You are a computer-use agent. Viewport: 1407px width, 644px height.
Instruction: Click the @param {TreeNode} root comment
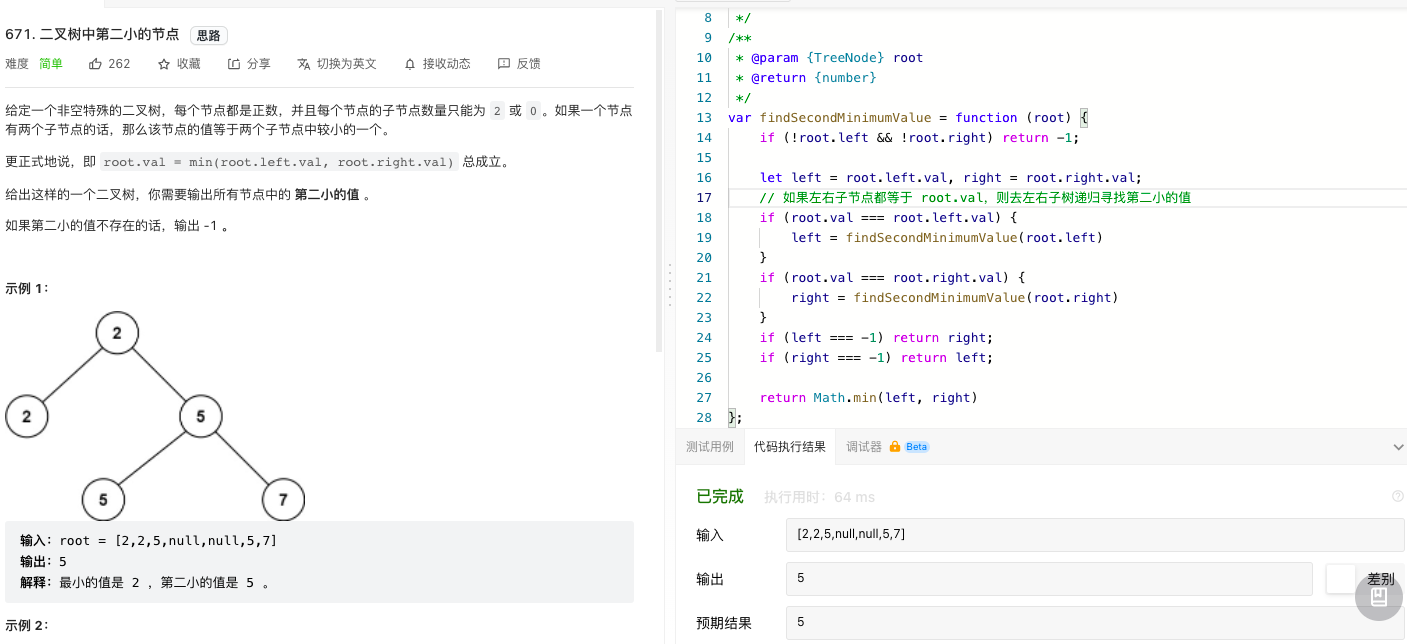829,57
